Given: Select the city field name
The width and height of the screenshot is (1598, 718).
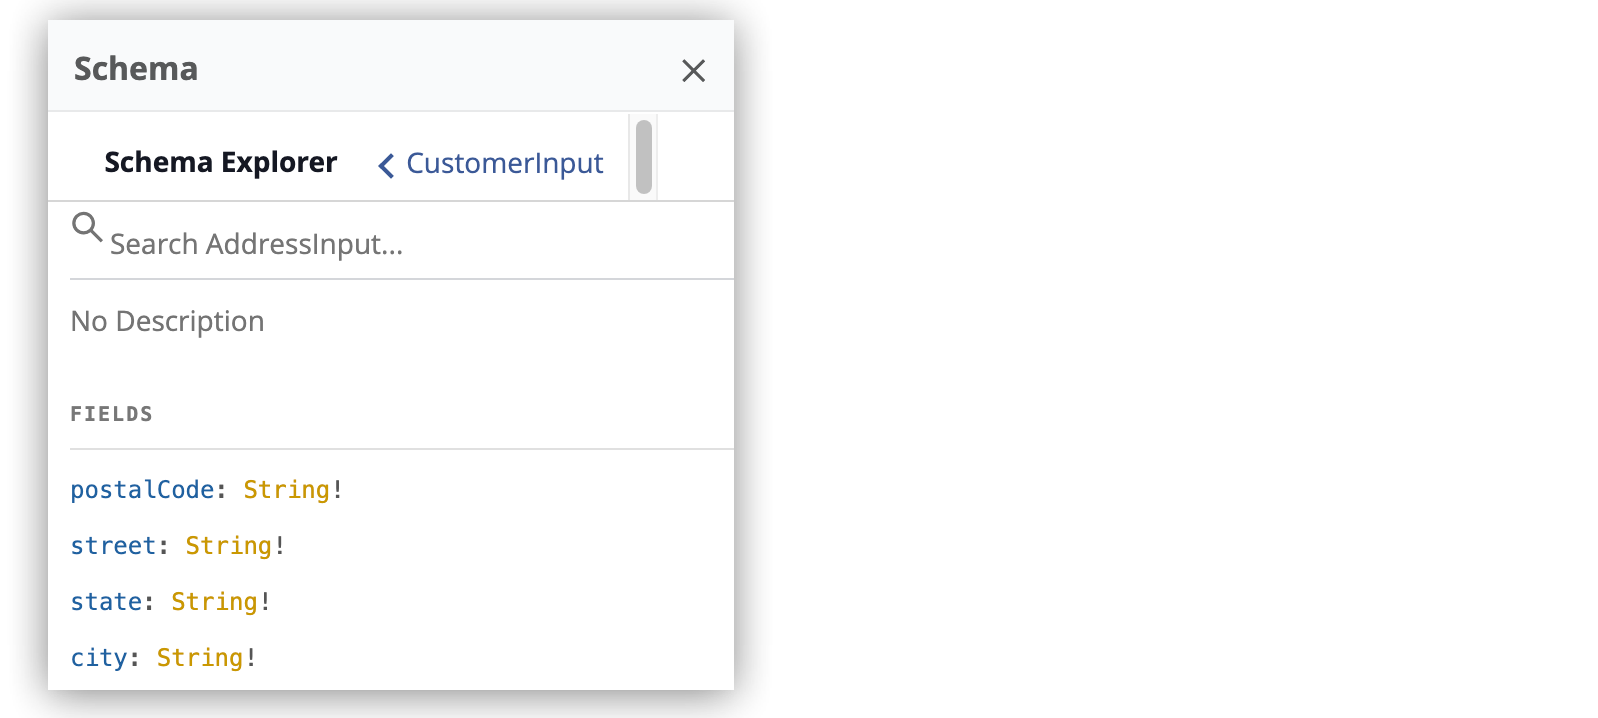Looking at the screenshot, I should (99, 657).
